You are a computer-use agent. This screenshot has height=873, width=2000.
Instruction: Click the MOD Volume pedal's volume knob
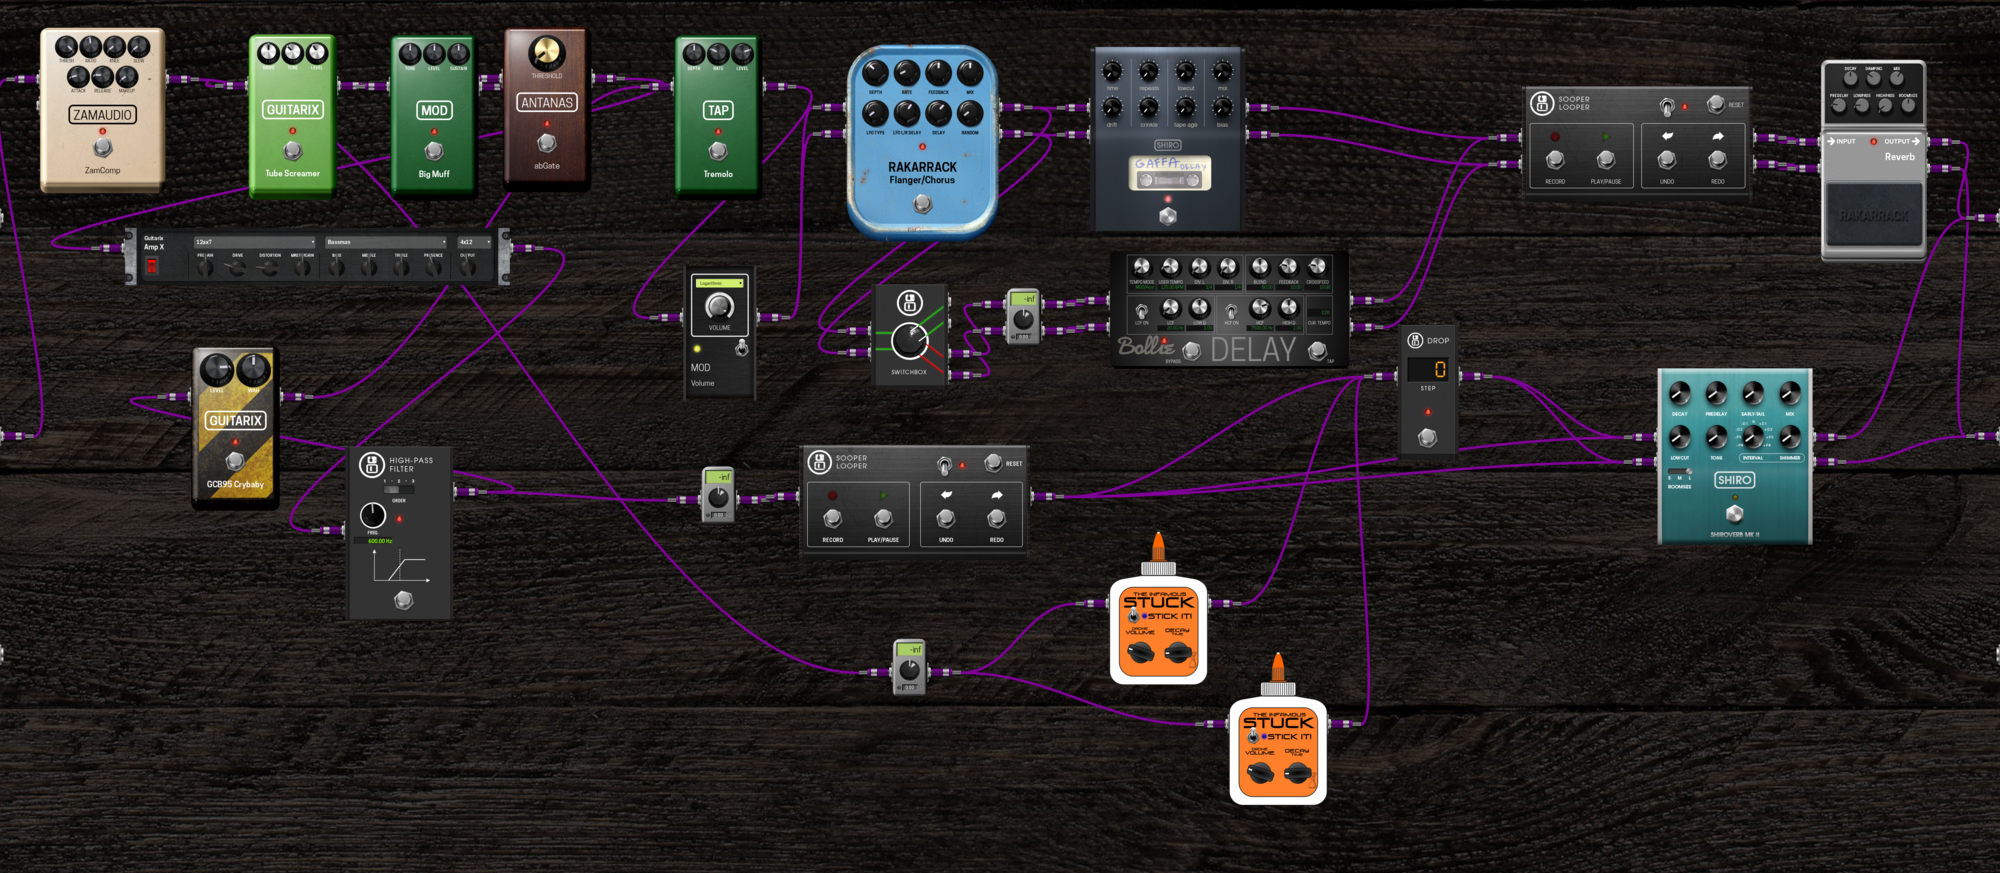pyautogui.click(x=719, y=307)
